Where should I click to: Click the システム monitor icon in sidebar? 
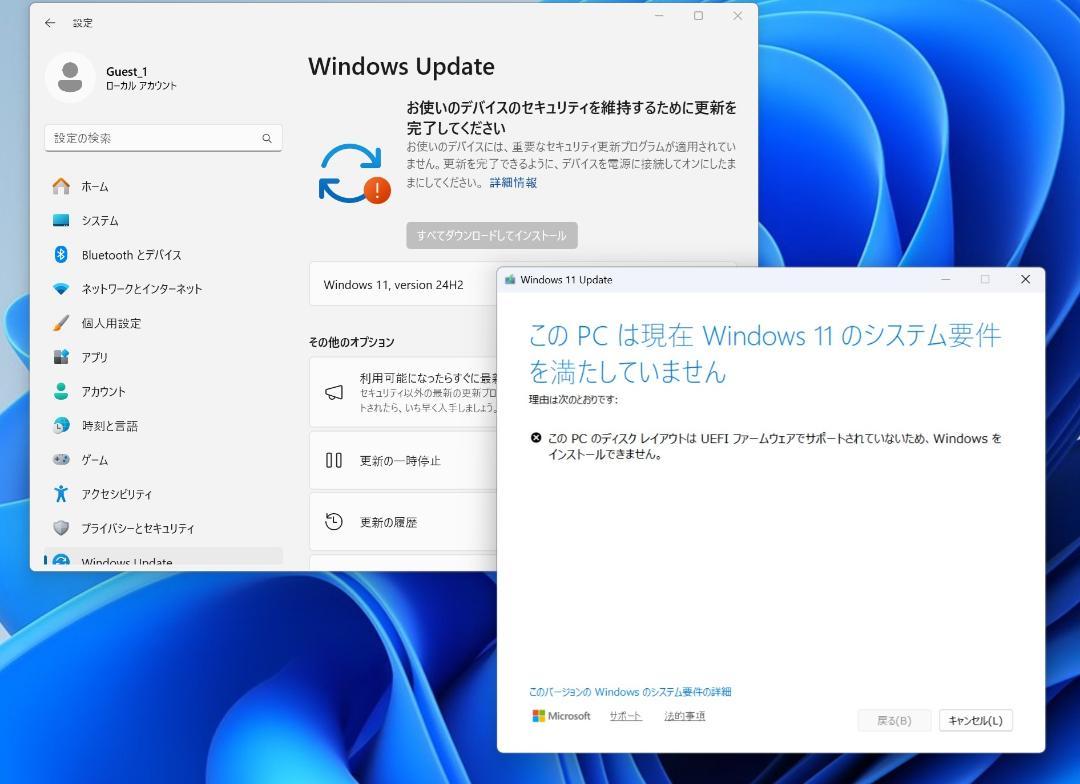click(x=61, y=220)
